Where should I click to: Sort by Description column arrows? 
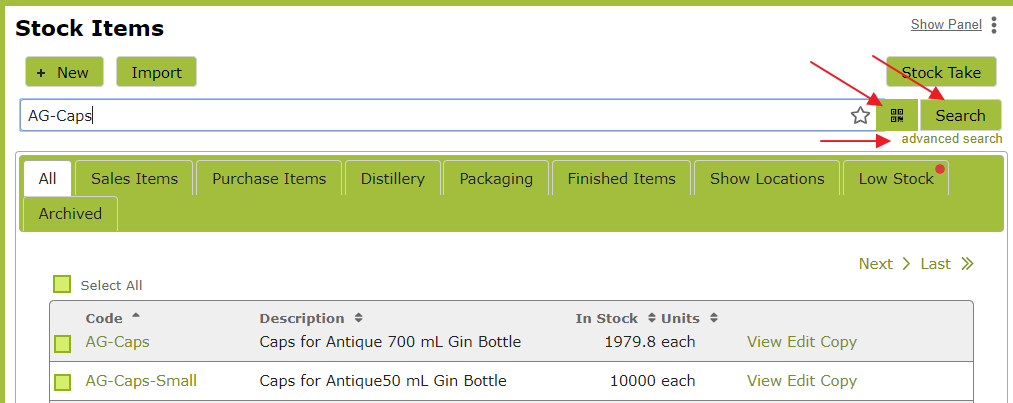coord(359,318)
